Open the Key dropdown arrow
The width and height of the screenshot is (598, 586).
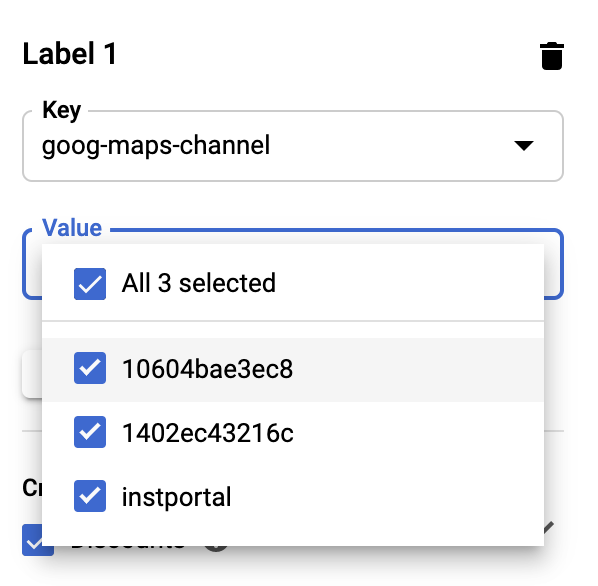coord(524,146)
